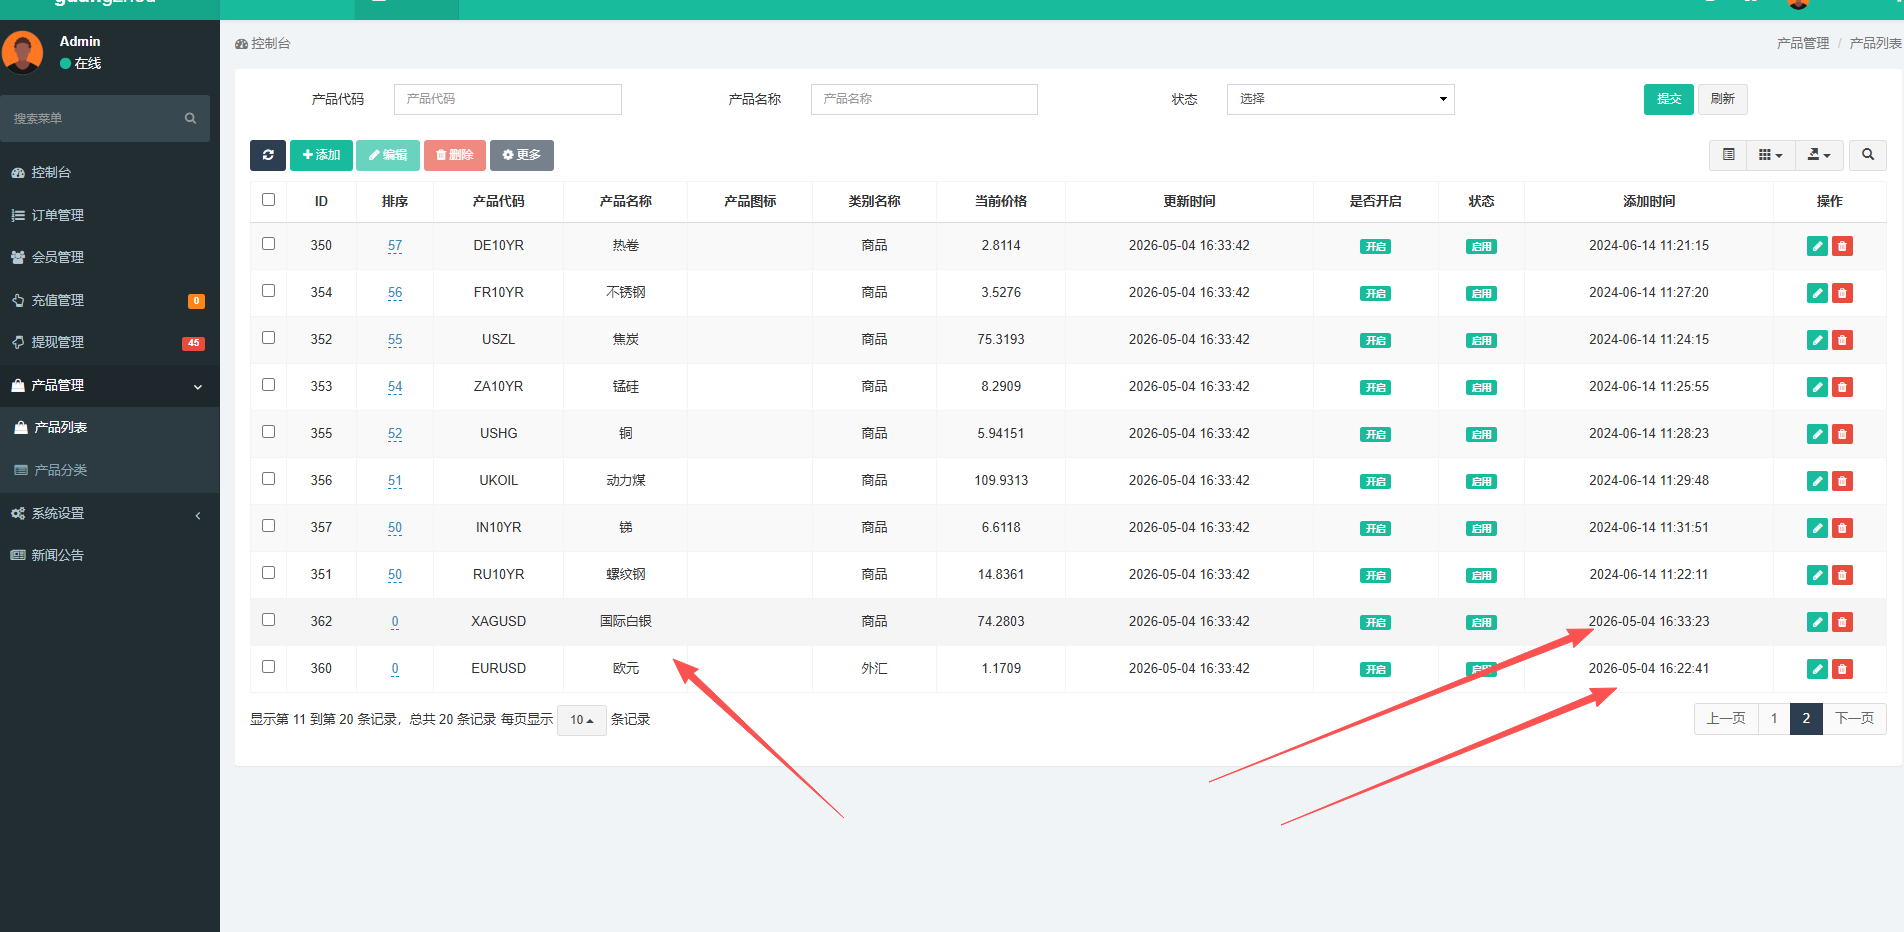Open 提现管理 in the sidebar
The height and width of the screenshot is (932, 1904).
[110, 342]
